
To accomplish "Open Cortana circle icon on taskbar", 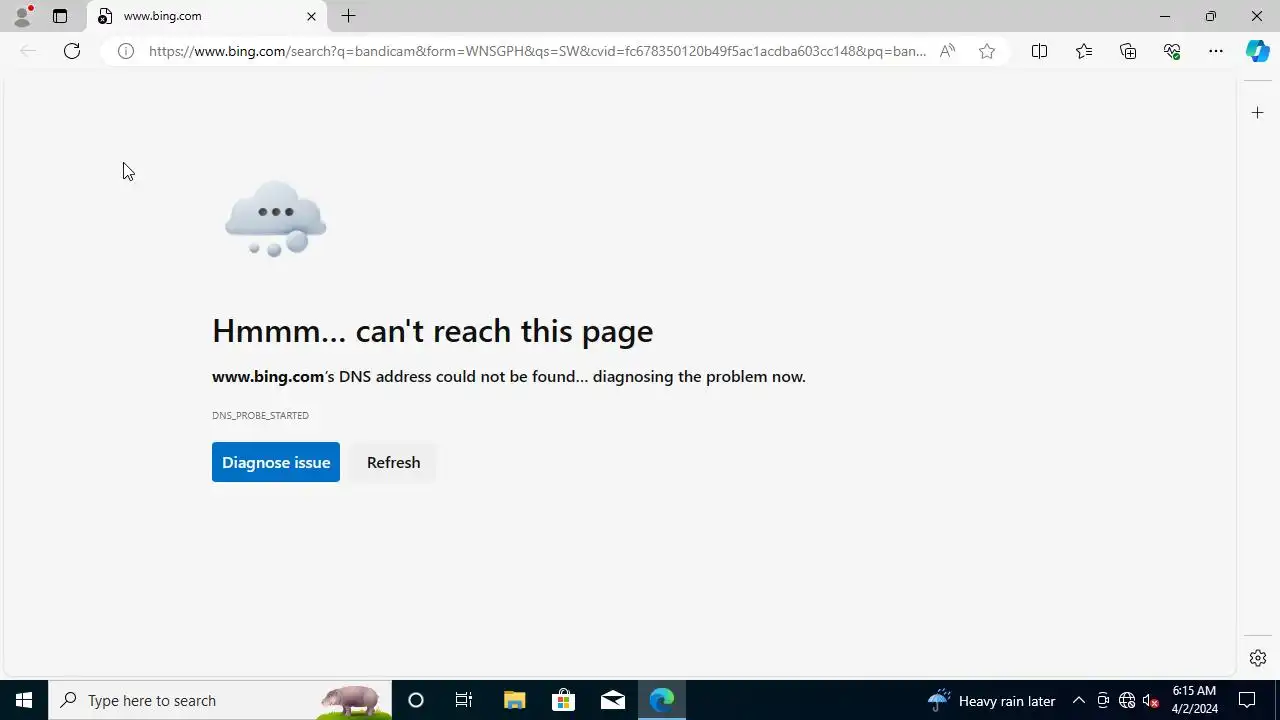I will point(416,700).
